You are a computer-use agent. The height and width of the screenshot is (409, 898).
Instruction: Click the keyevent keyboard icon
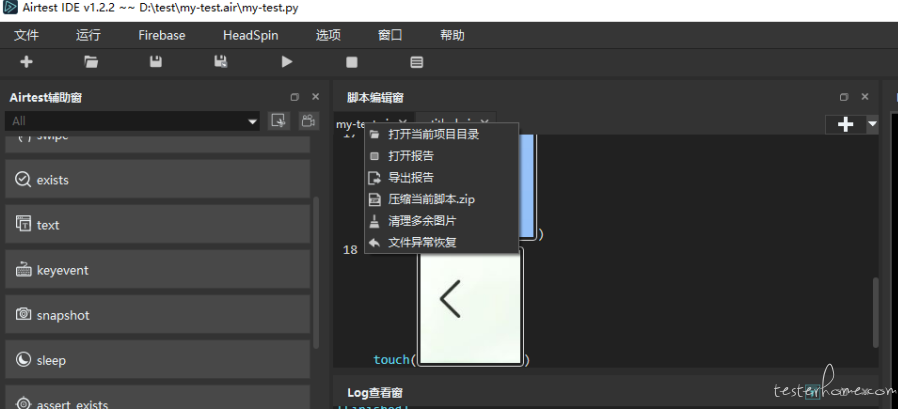click(x=23, y=269)
